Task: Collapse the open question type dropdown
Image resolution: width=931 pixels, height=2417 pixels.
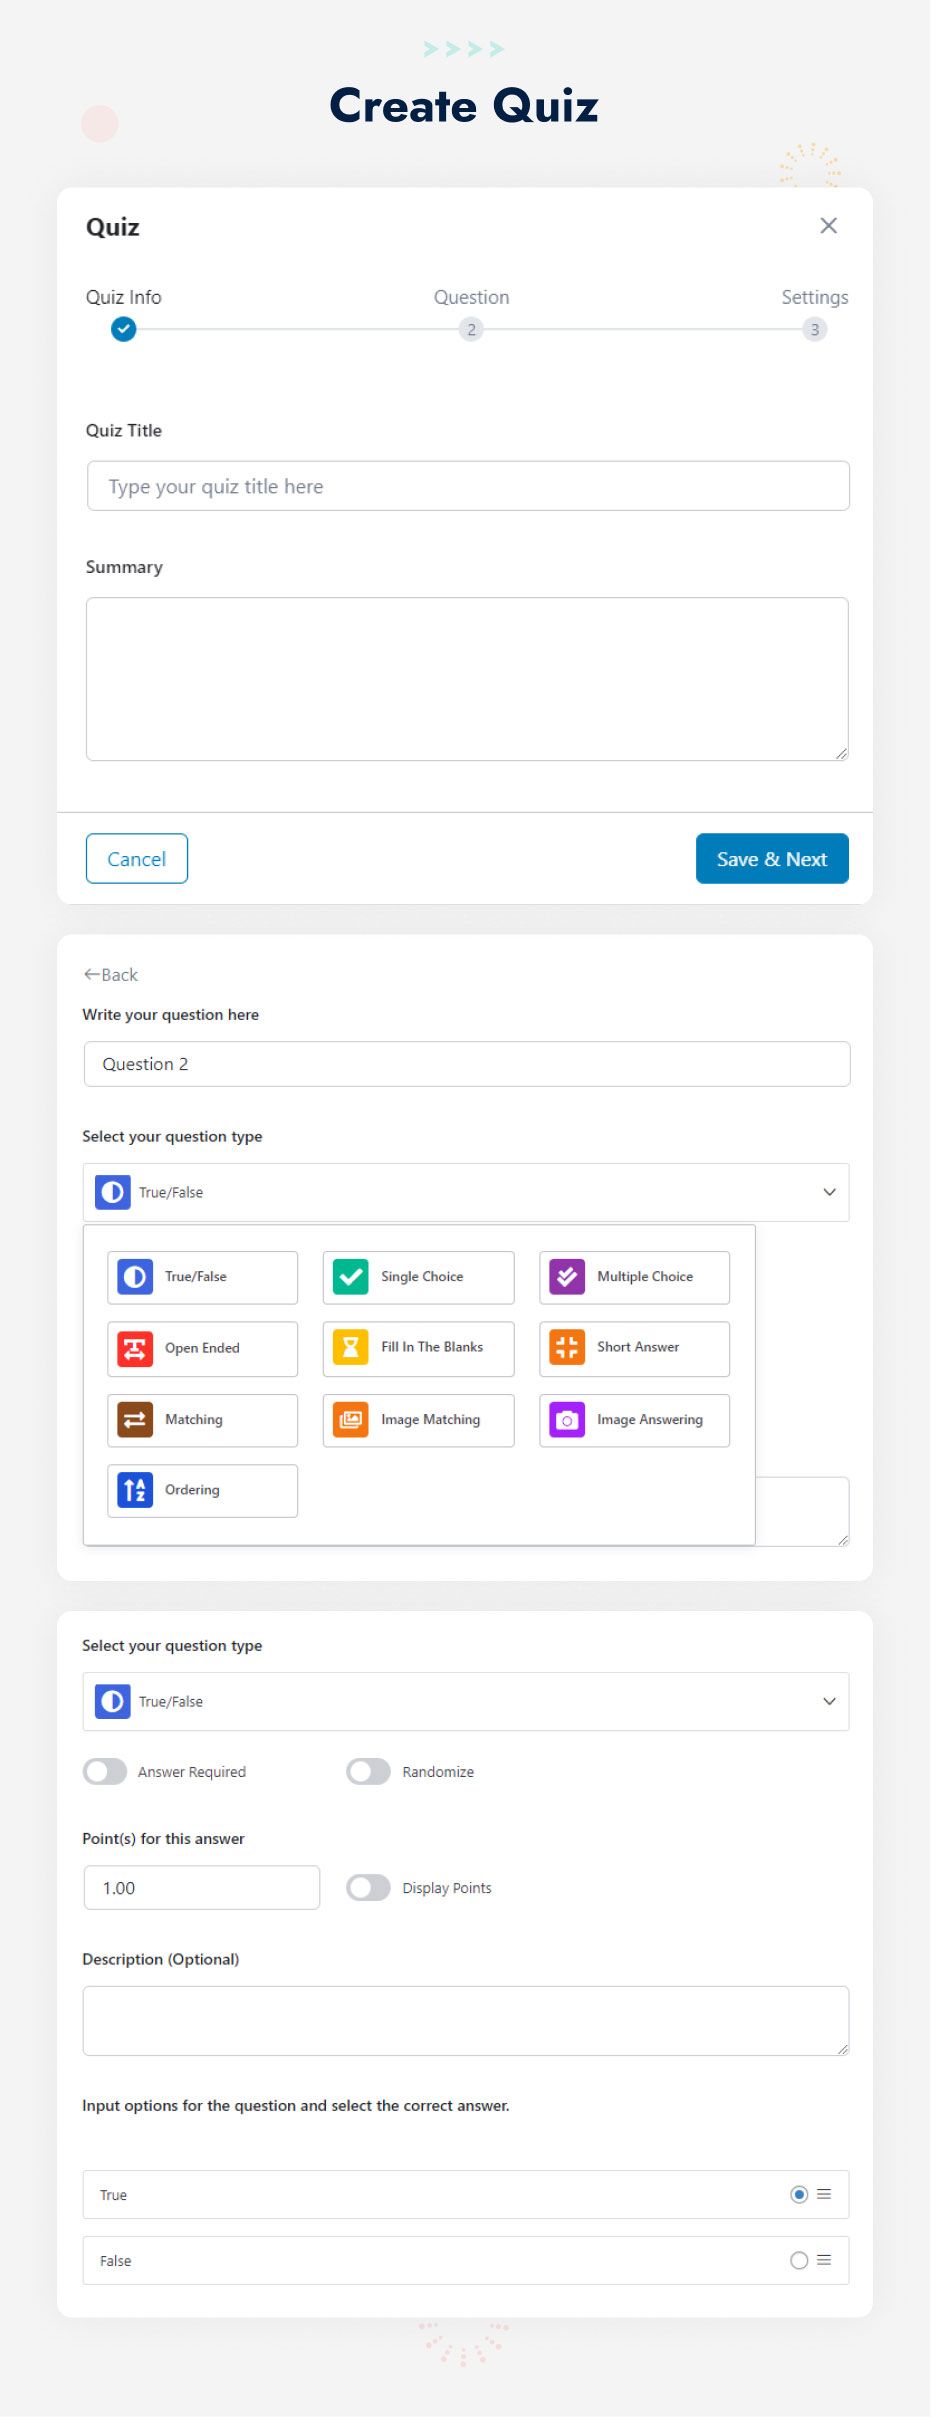Action: [829, 1192]
